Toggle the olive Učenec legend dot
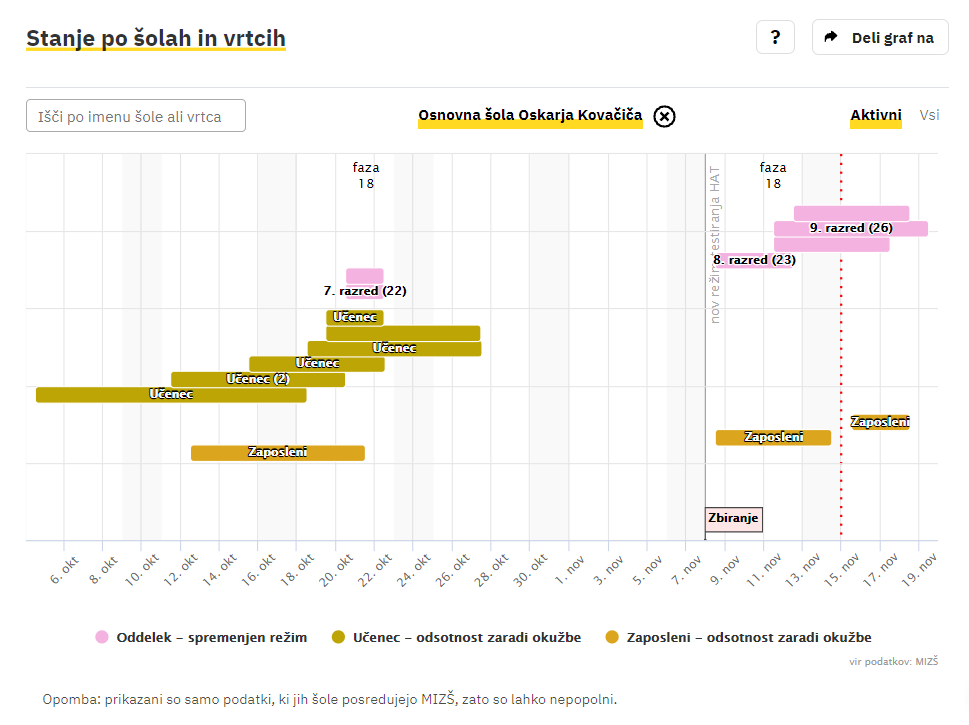This screenshot has width=969, height=725. pos(338,637)
